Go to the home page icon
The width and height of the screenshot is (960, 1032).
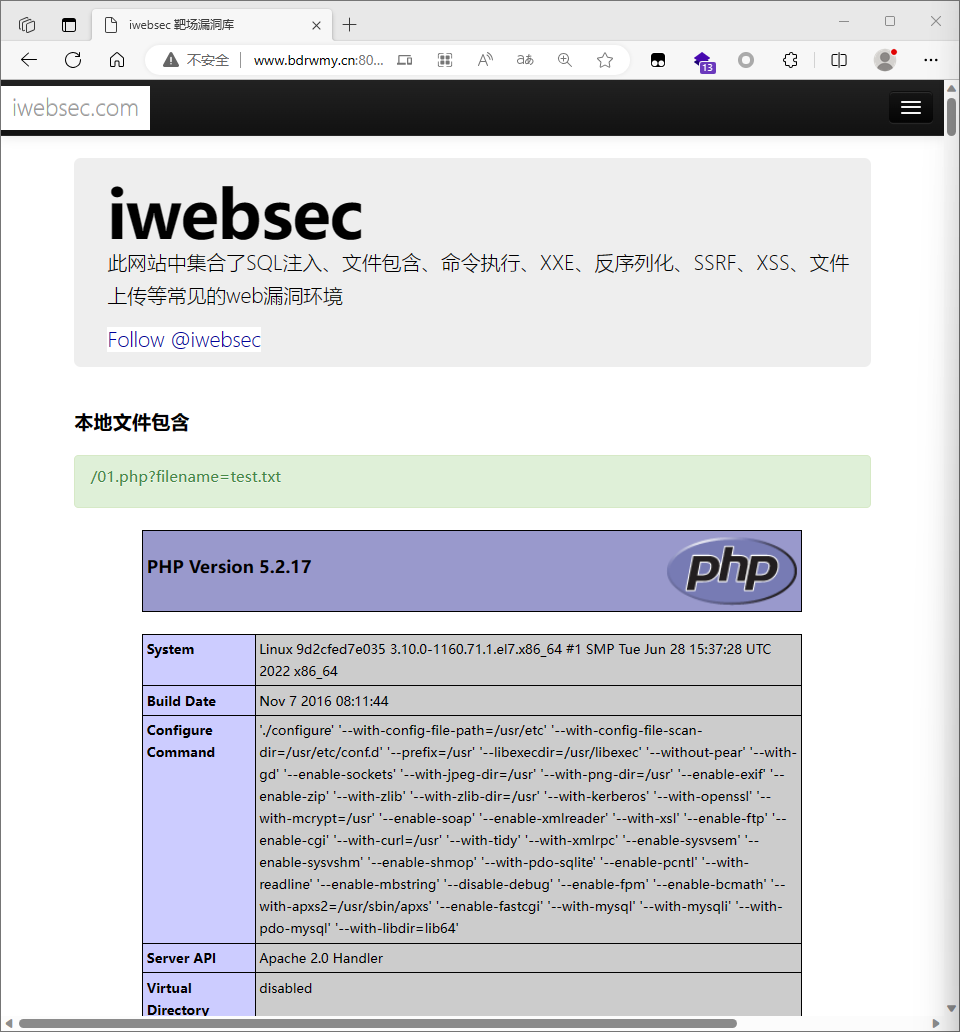click(x=117, y=60)
